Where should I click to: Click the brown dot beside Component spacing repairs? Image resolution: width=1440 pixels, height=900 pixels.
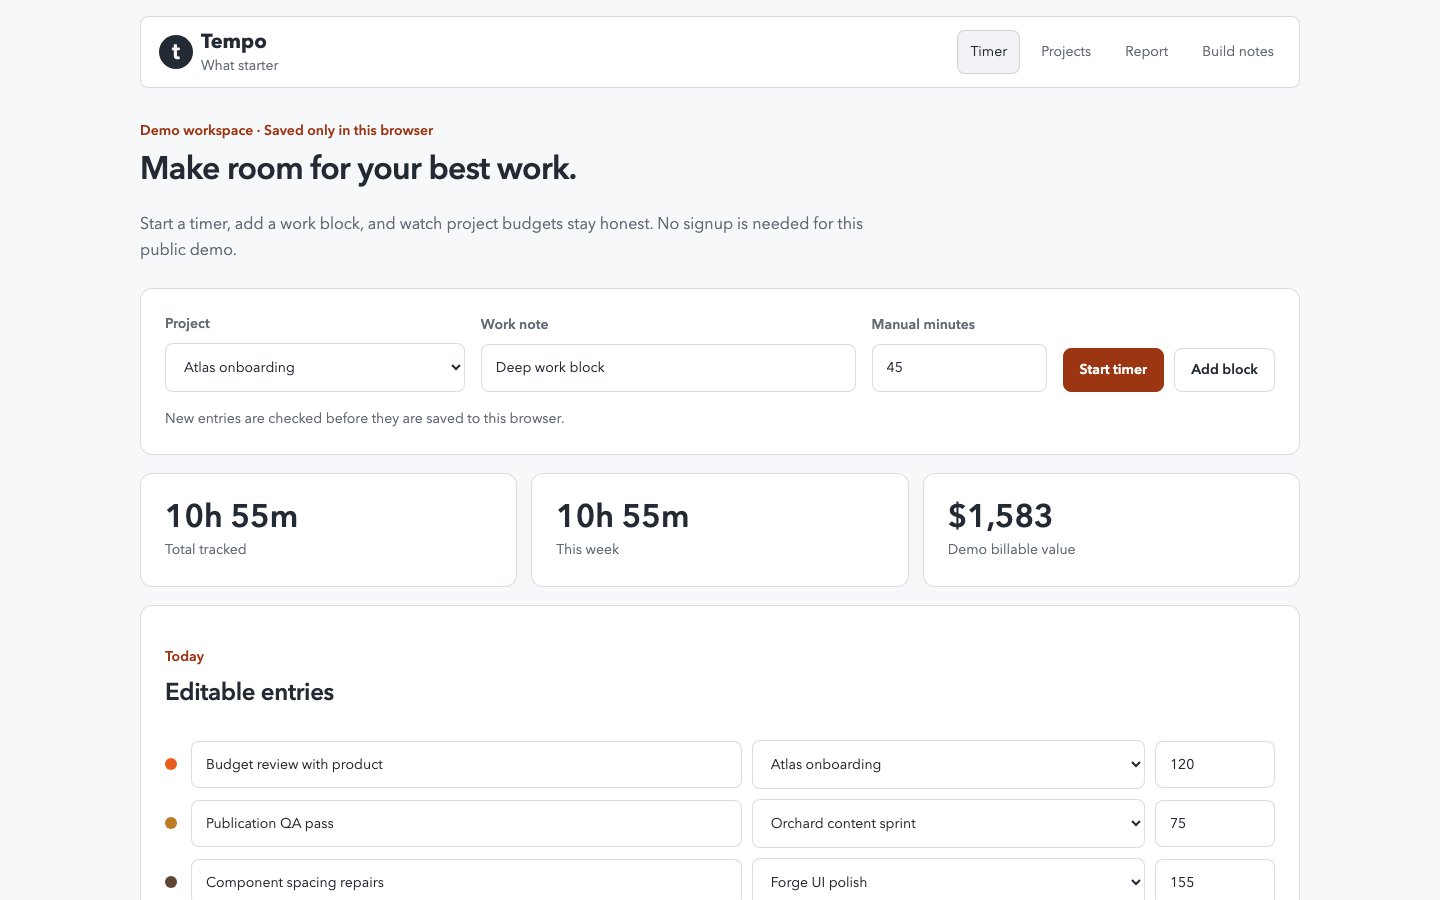tap(171, 882)
